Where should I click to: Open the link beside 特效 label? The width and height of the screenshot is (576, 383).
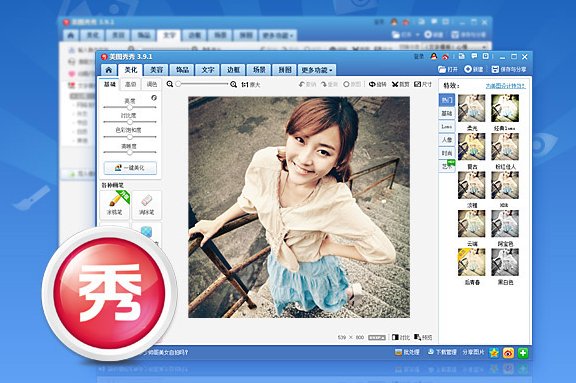[505, 86]
